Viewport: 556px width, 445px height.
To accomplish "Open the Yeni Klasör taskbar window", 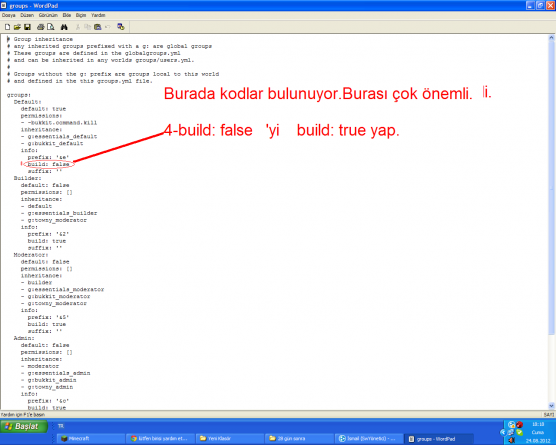I will [x=229, y=439].
